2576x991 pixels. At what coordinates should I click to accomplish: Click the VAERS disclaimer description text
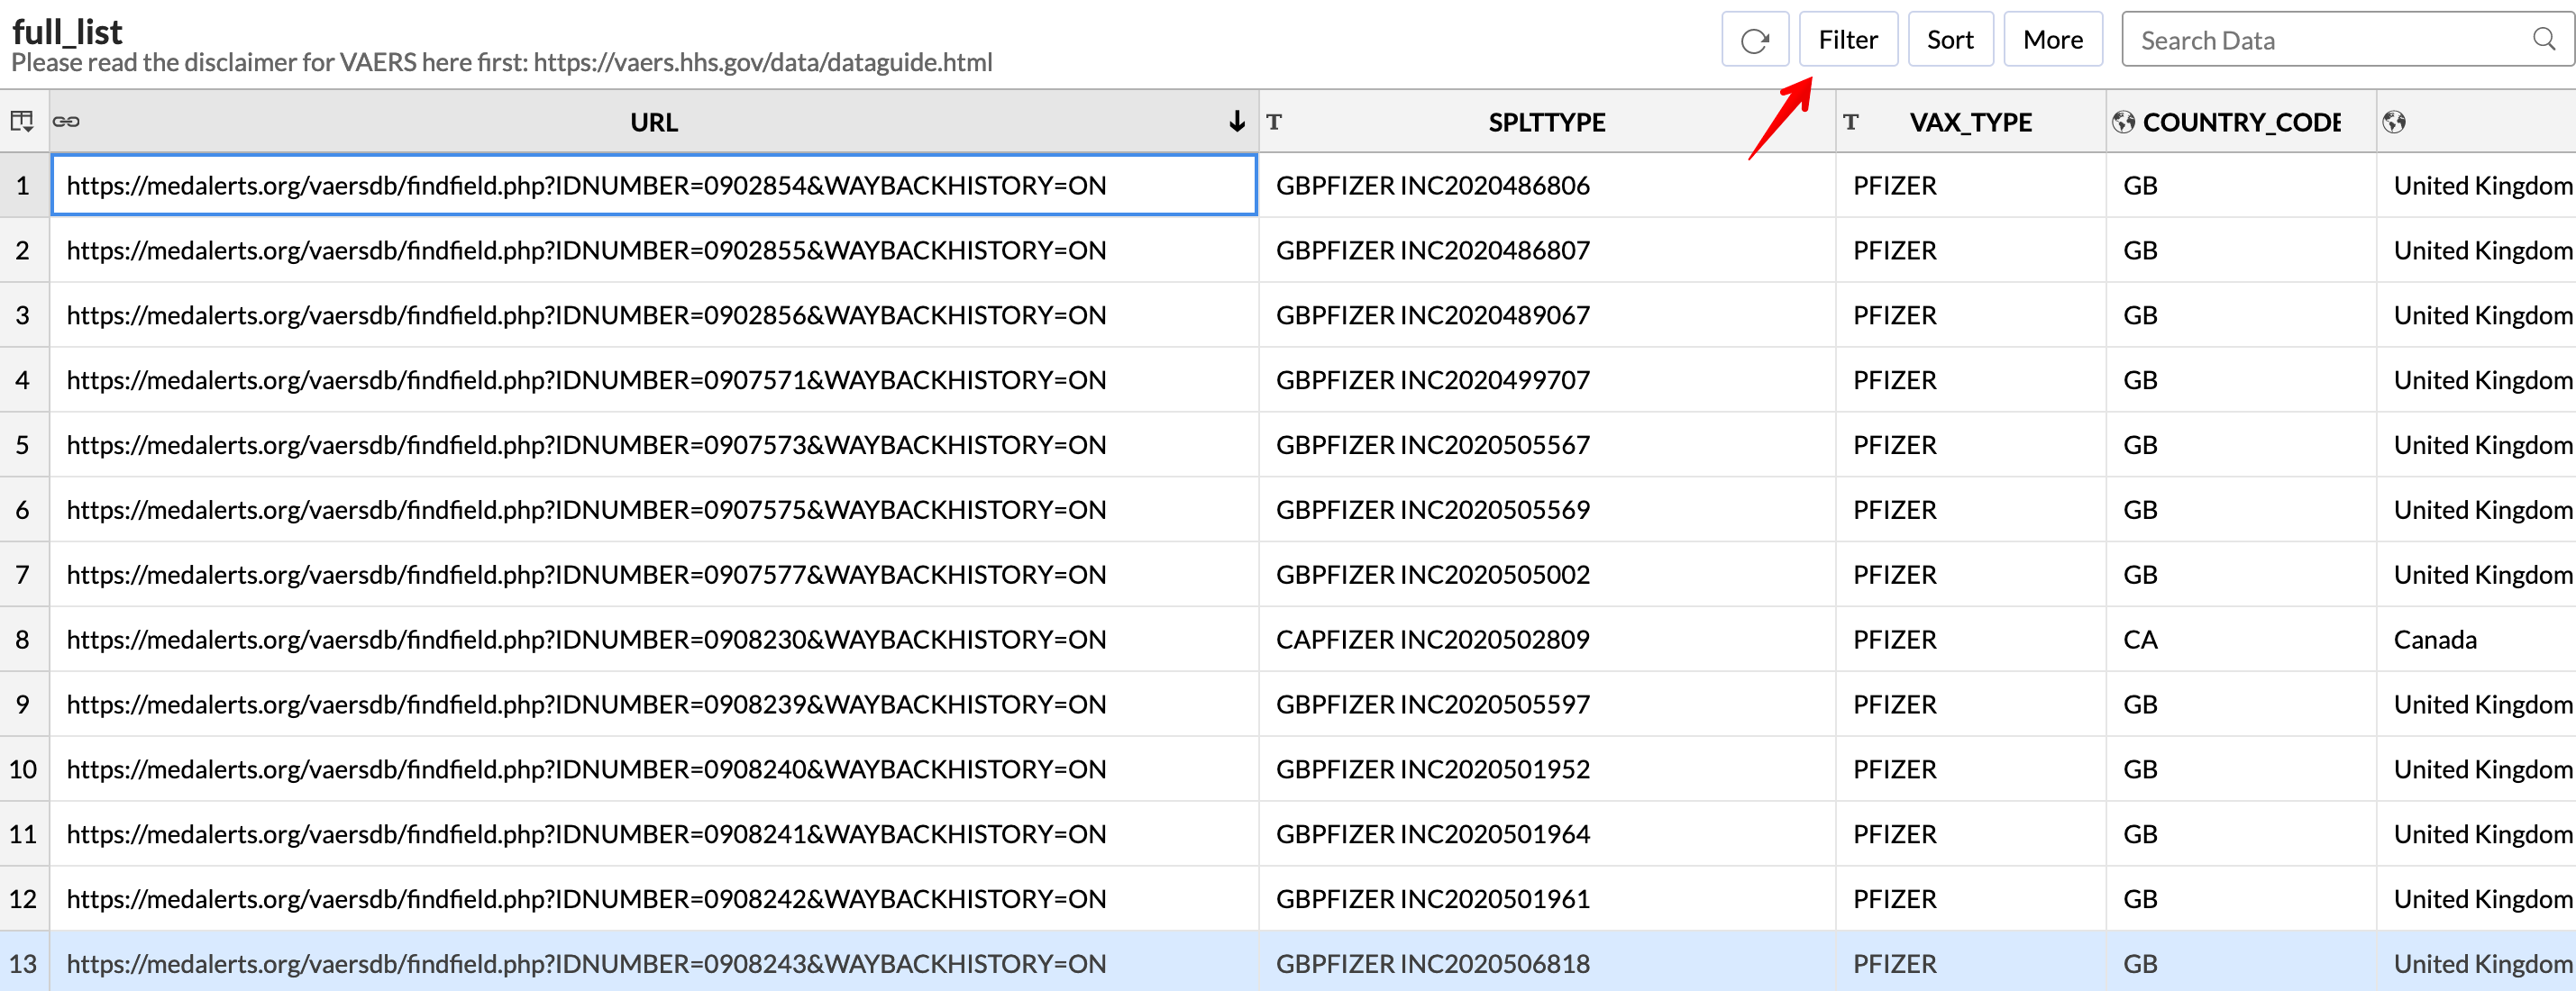(502, 62)
